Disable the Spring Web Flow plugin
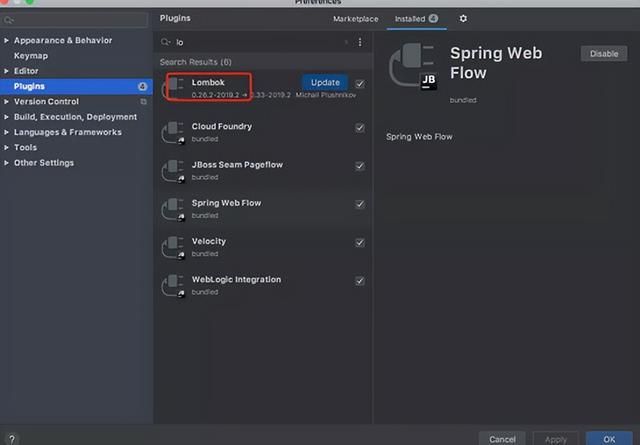This screenshot has width=640, height=445. (604, 54)
